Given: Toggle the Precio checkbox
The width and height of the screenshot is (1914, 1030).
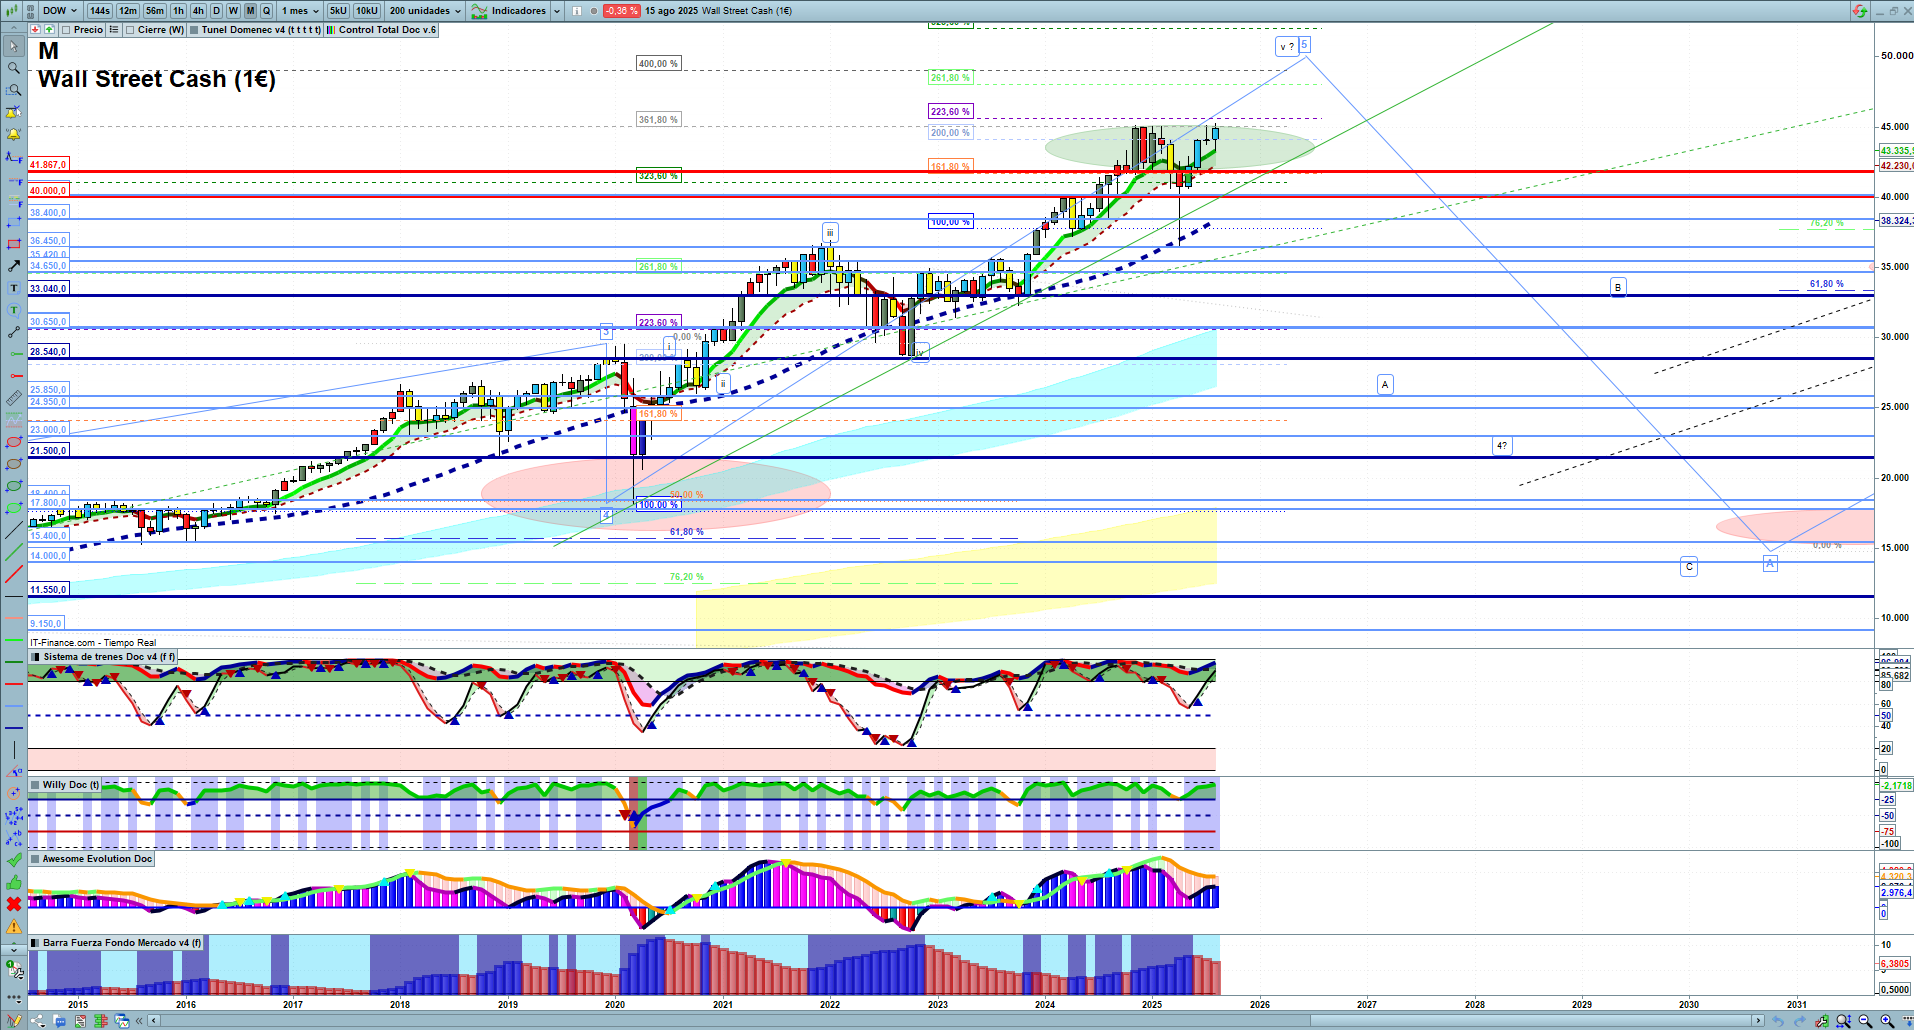Looking at the screenshot, I should click(66, 30).
